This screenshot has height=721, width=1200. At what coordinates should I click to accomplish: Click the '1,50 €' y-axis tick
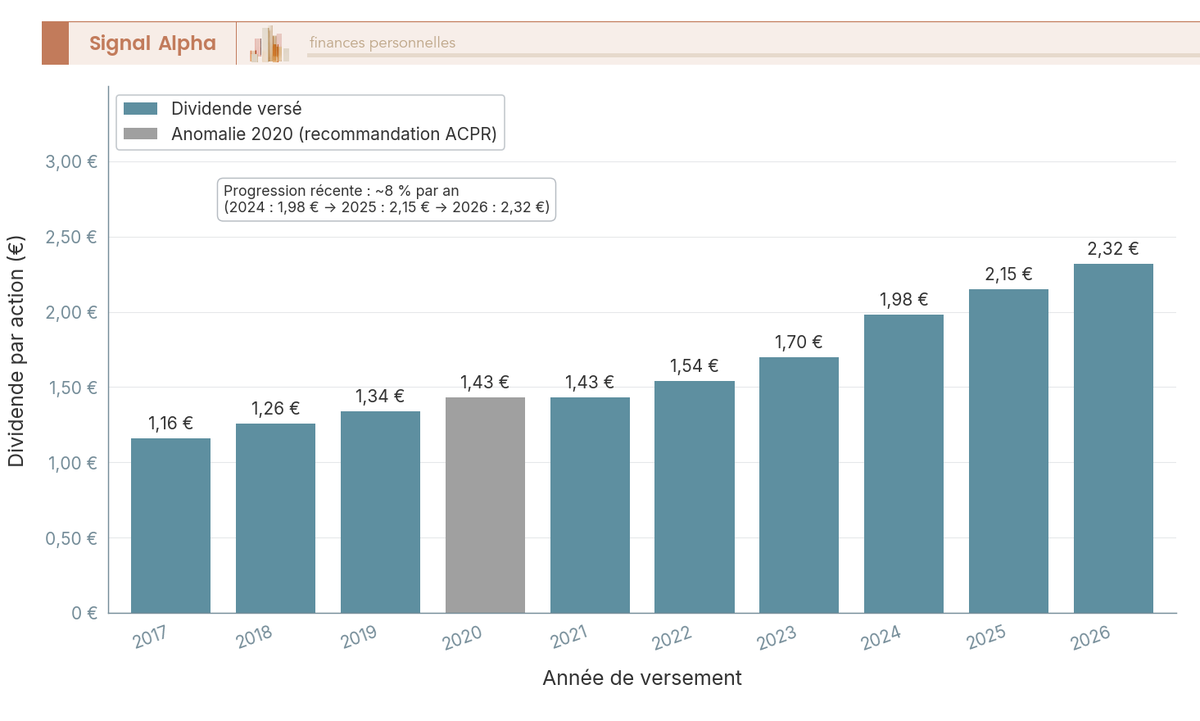(72, 387)
